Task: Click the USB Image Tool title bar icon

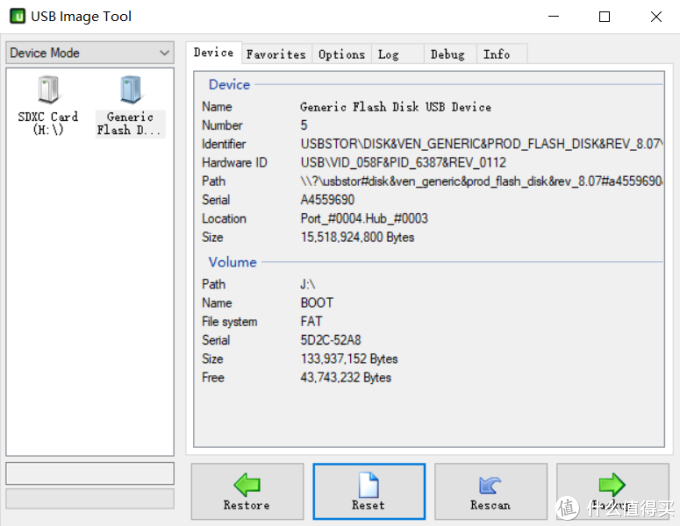Action: [x=17, y=16]
